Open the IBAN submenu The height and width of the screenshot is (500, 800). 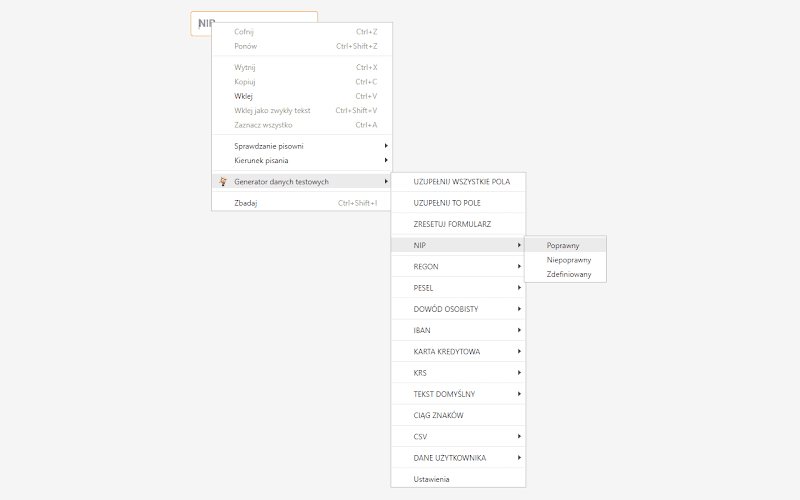click(x=458, y=330)
